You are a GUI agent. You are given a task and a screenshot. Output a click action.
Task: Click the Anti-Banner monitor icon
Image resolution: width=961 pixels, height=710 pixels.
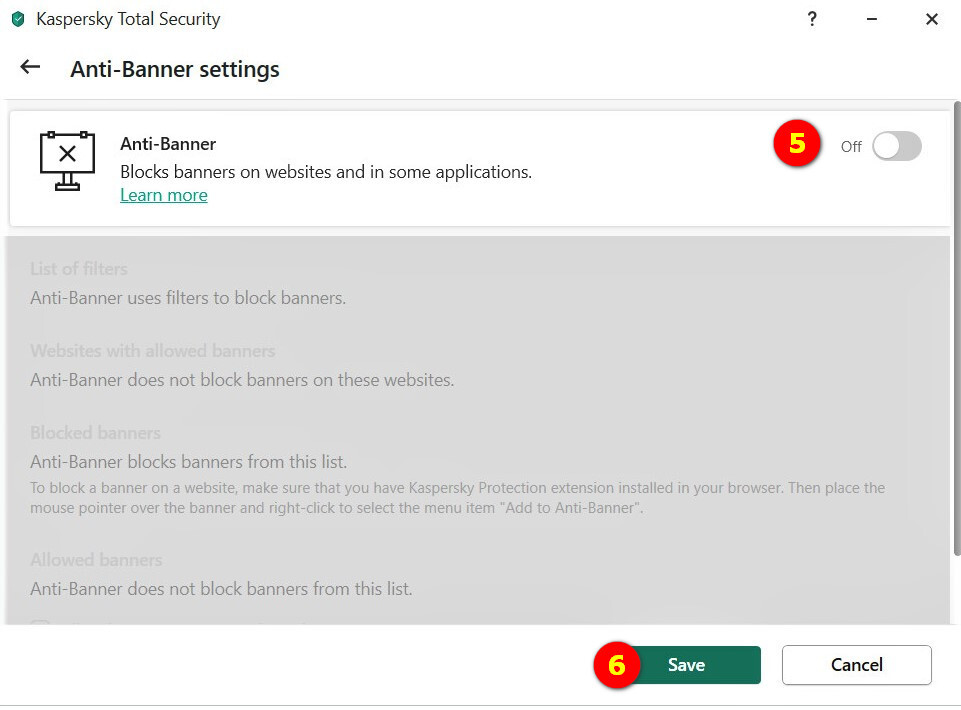[67, 160]
